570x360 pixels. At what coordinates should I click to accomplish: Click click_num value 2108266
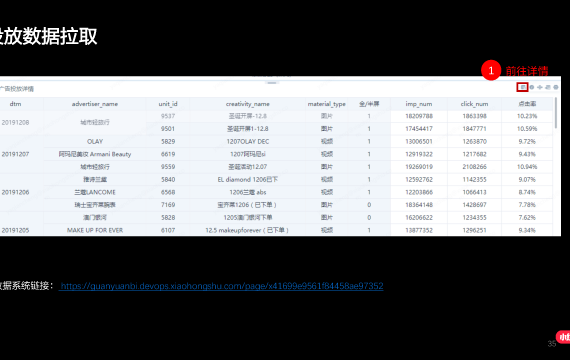pos(474,167)
